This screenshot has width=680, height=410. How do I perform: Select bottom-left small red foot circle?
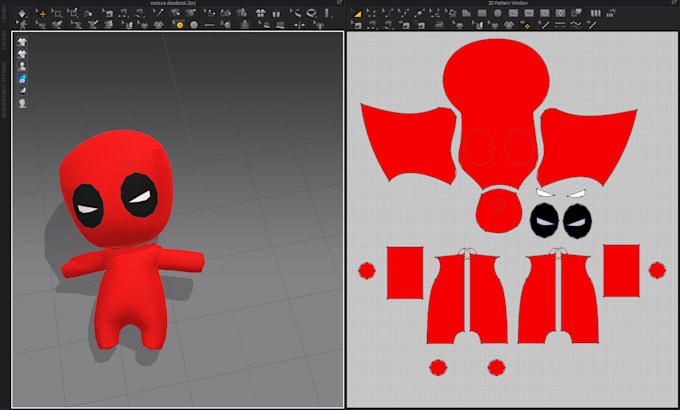[x=438, y=367]
